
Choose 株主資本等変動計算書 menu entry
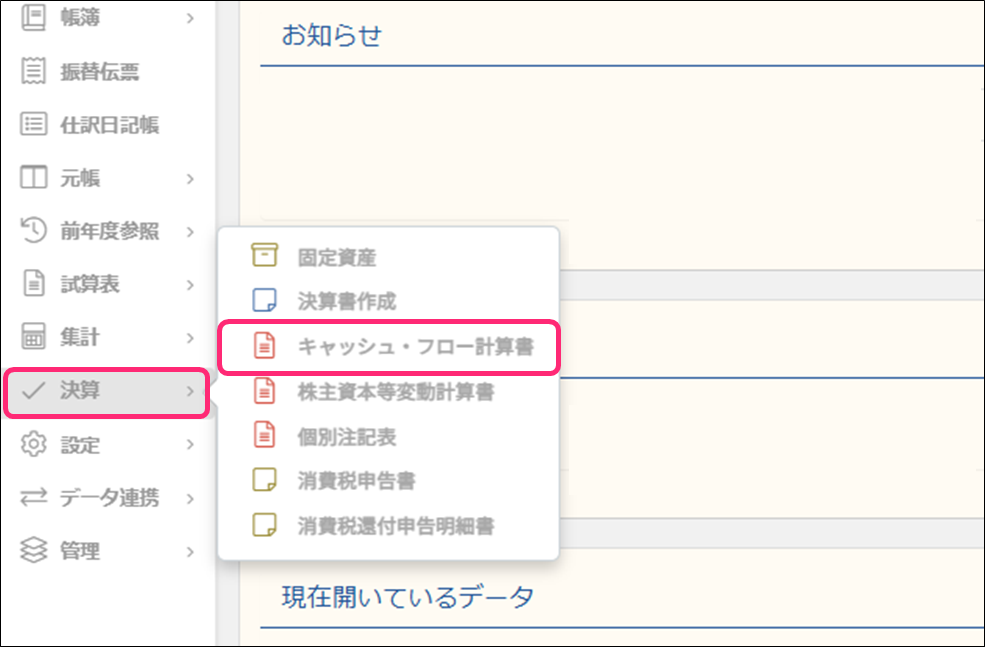tap(395, 392)
